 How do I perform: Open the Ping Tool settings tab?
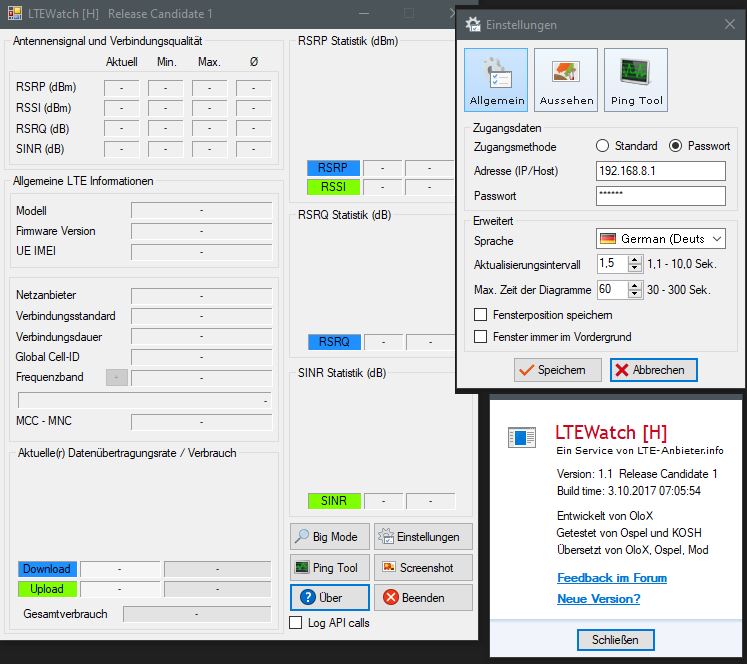(x=636, y=80)
